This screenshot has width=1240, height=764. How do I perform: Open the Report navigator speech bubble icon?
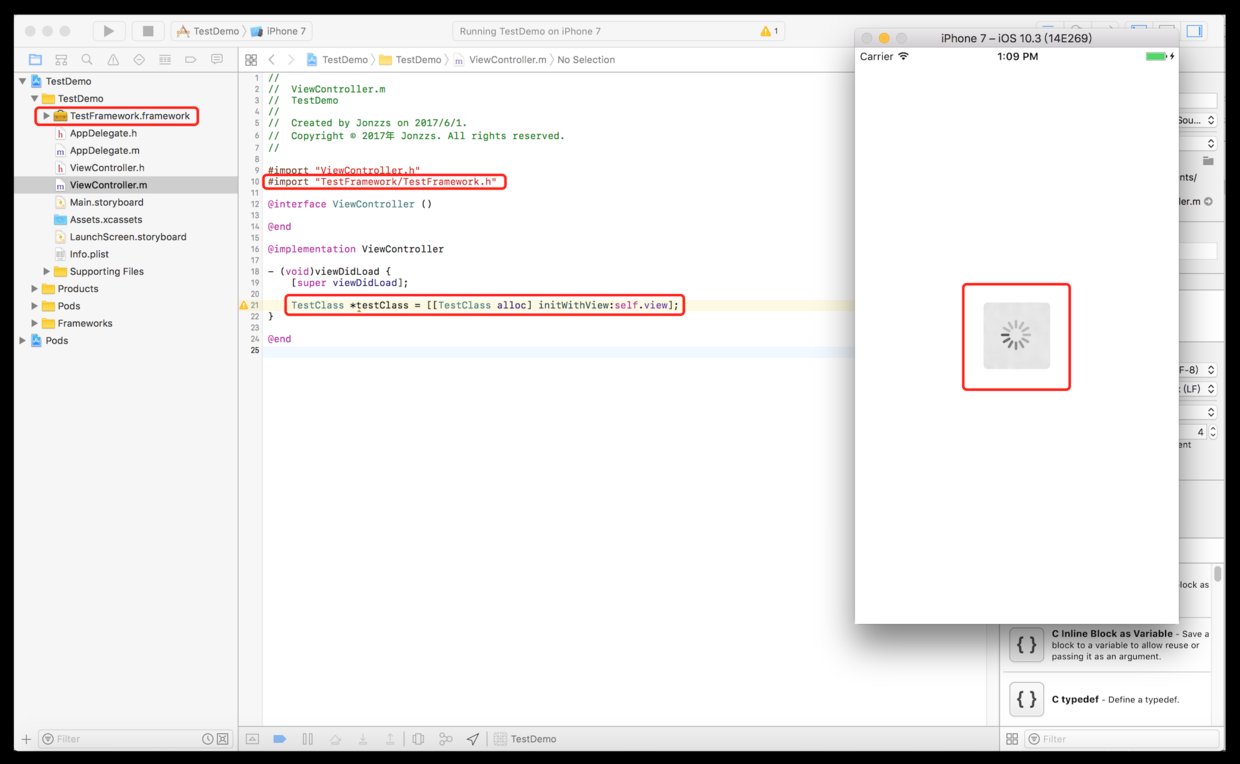217,60
